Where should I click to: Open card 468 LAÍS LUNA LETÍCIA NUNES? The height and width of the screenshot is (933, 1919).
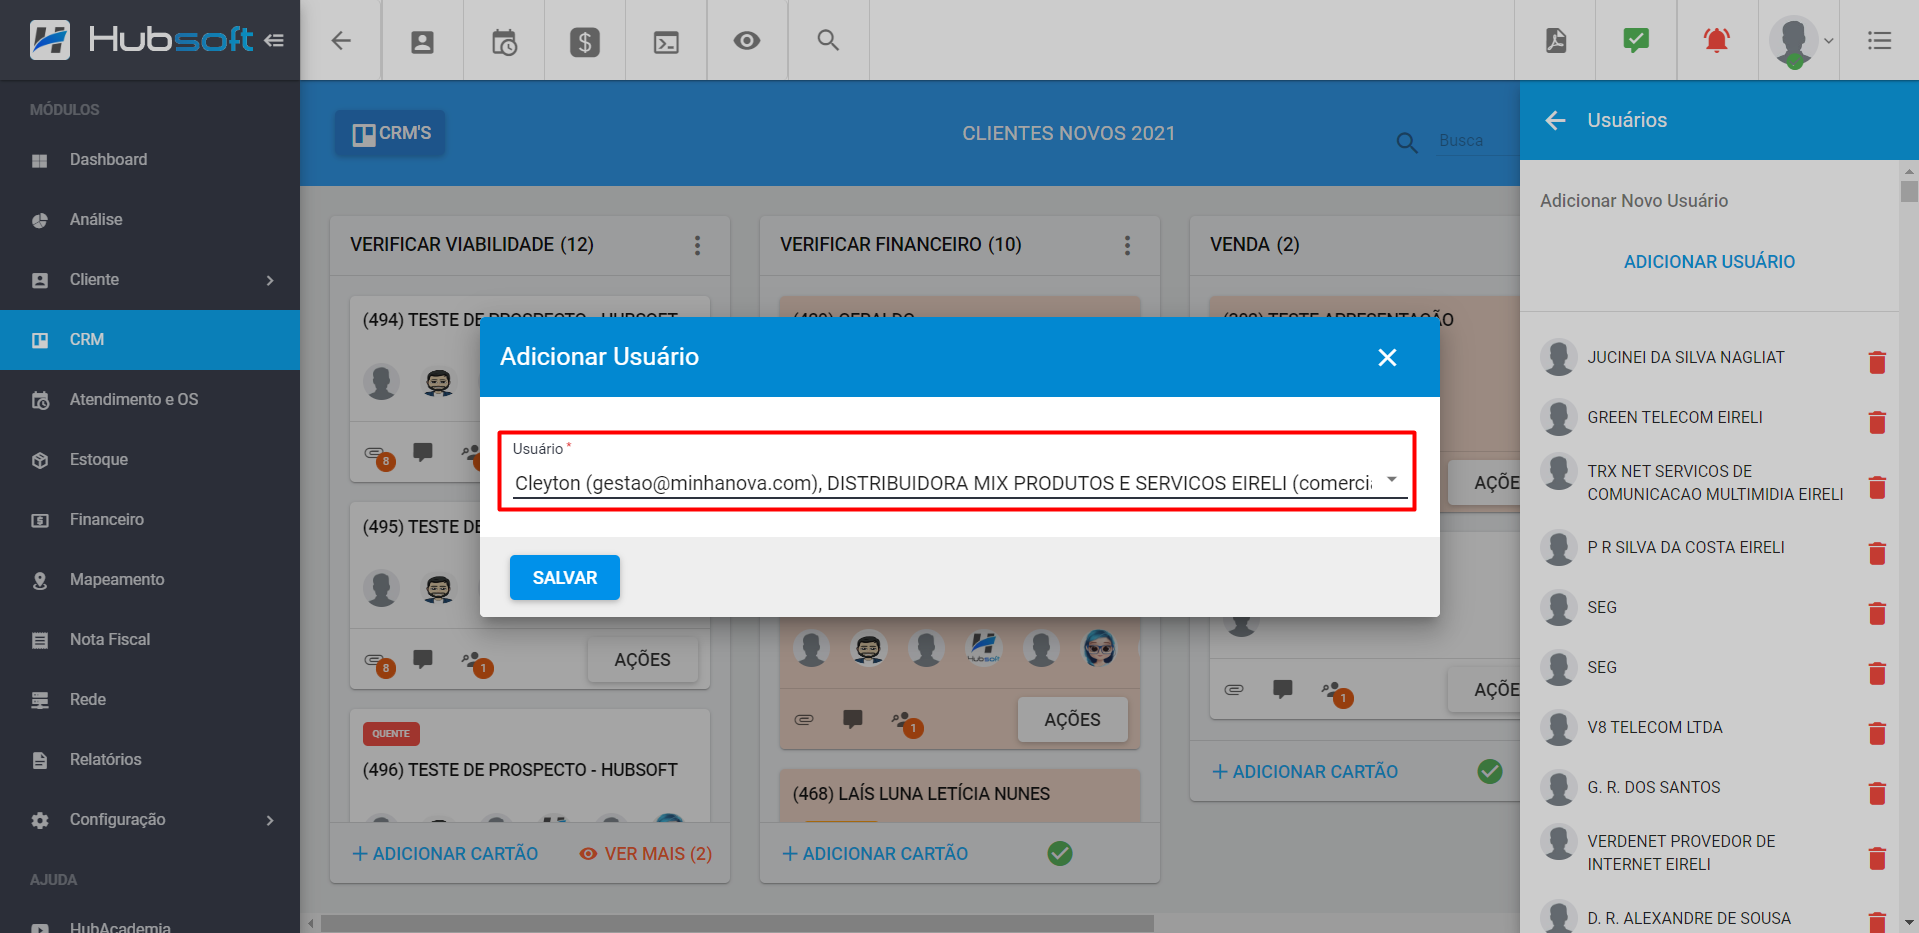(921, 794)
